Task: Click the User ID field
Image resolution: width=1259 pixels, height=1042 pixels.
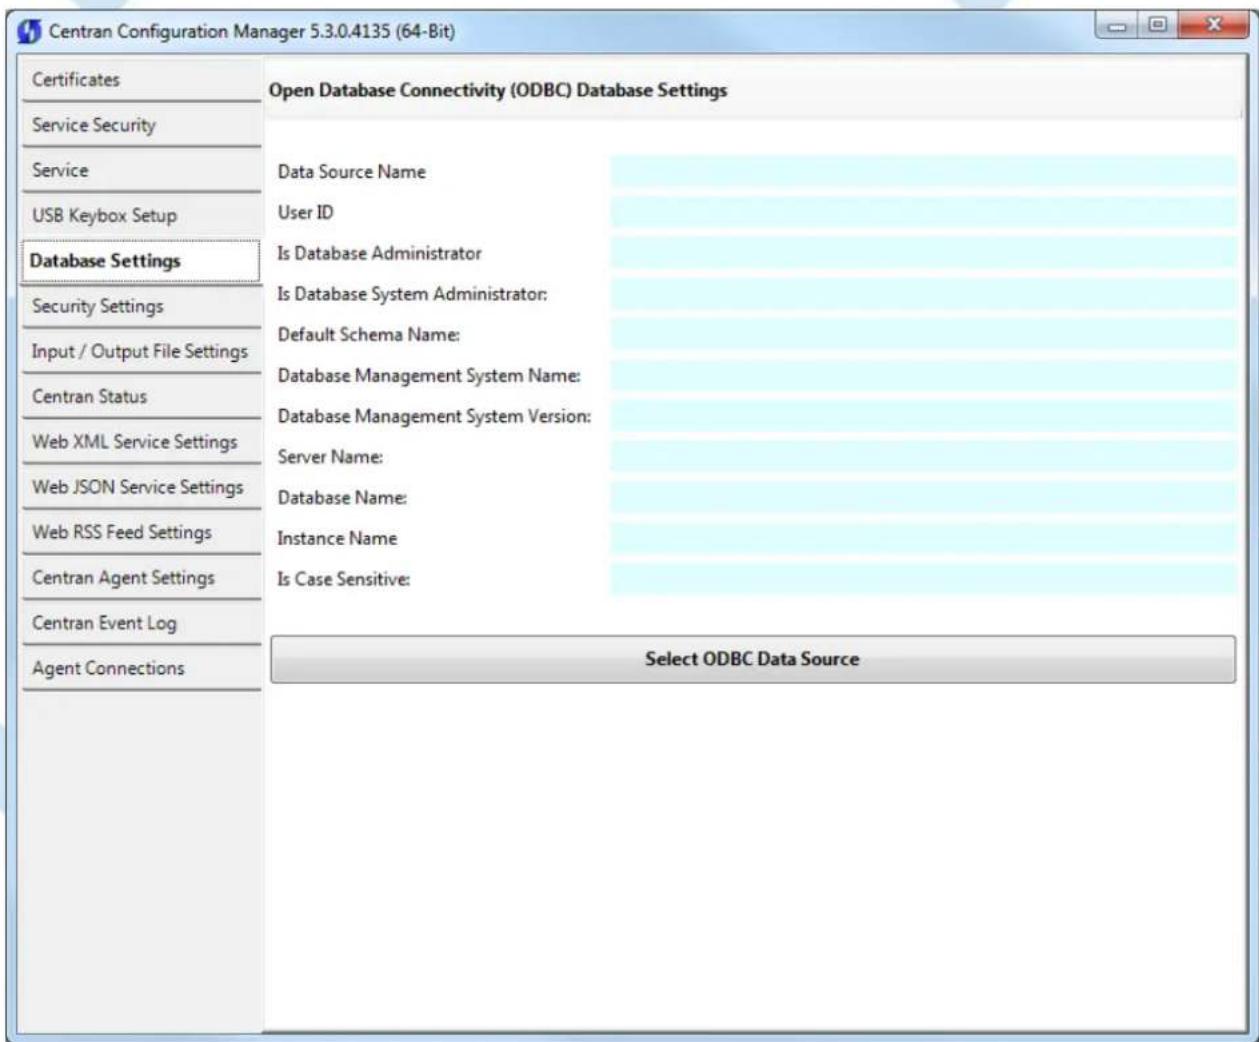Action: pos(923,212)
